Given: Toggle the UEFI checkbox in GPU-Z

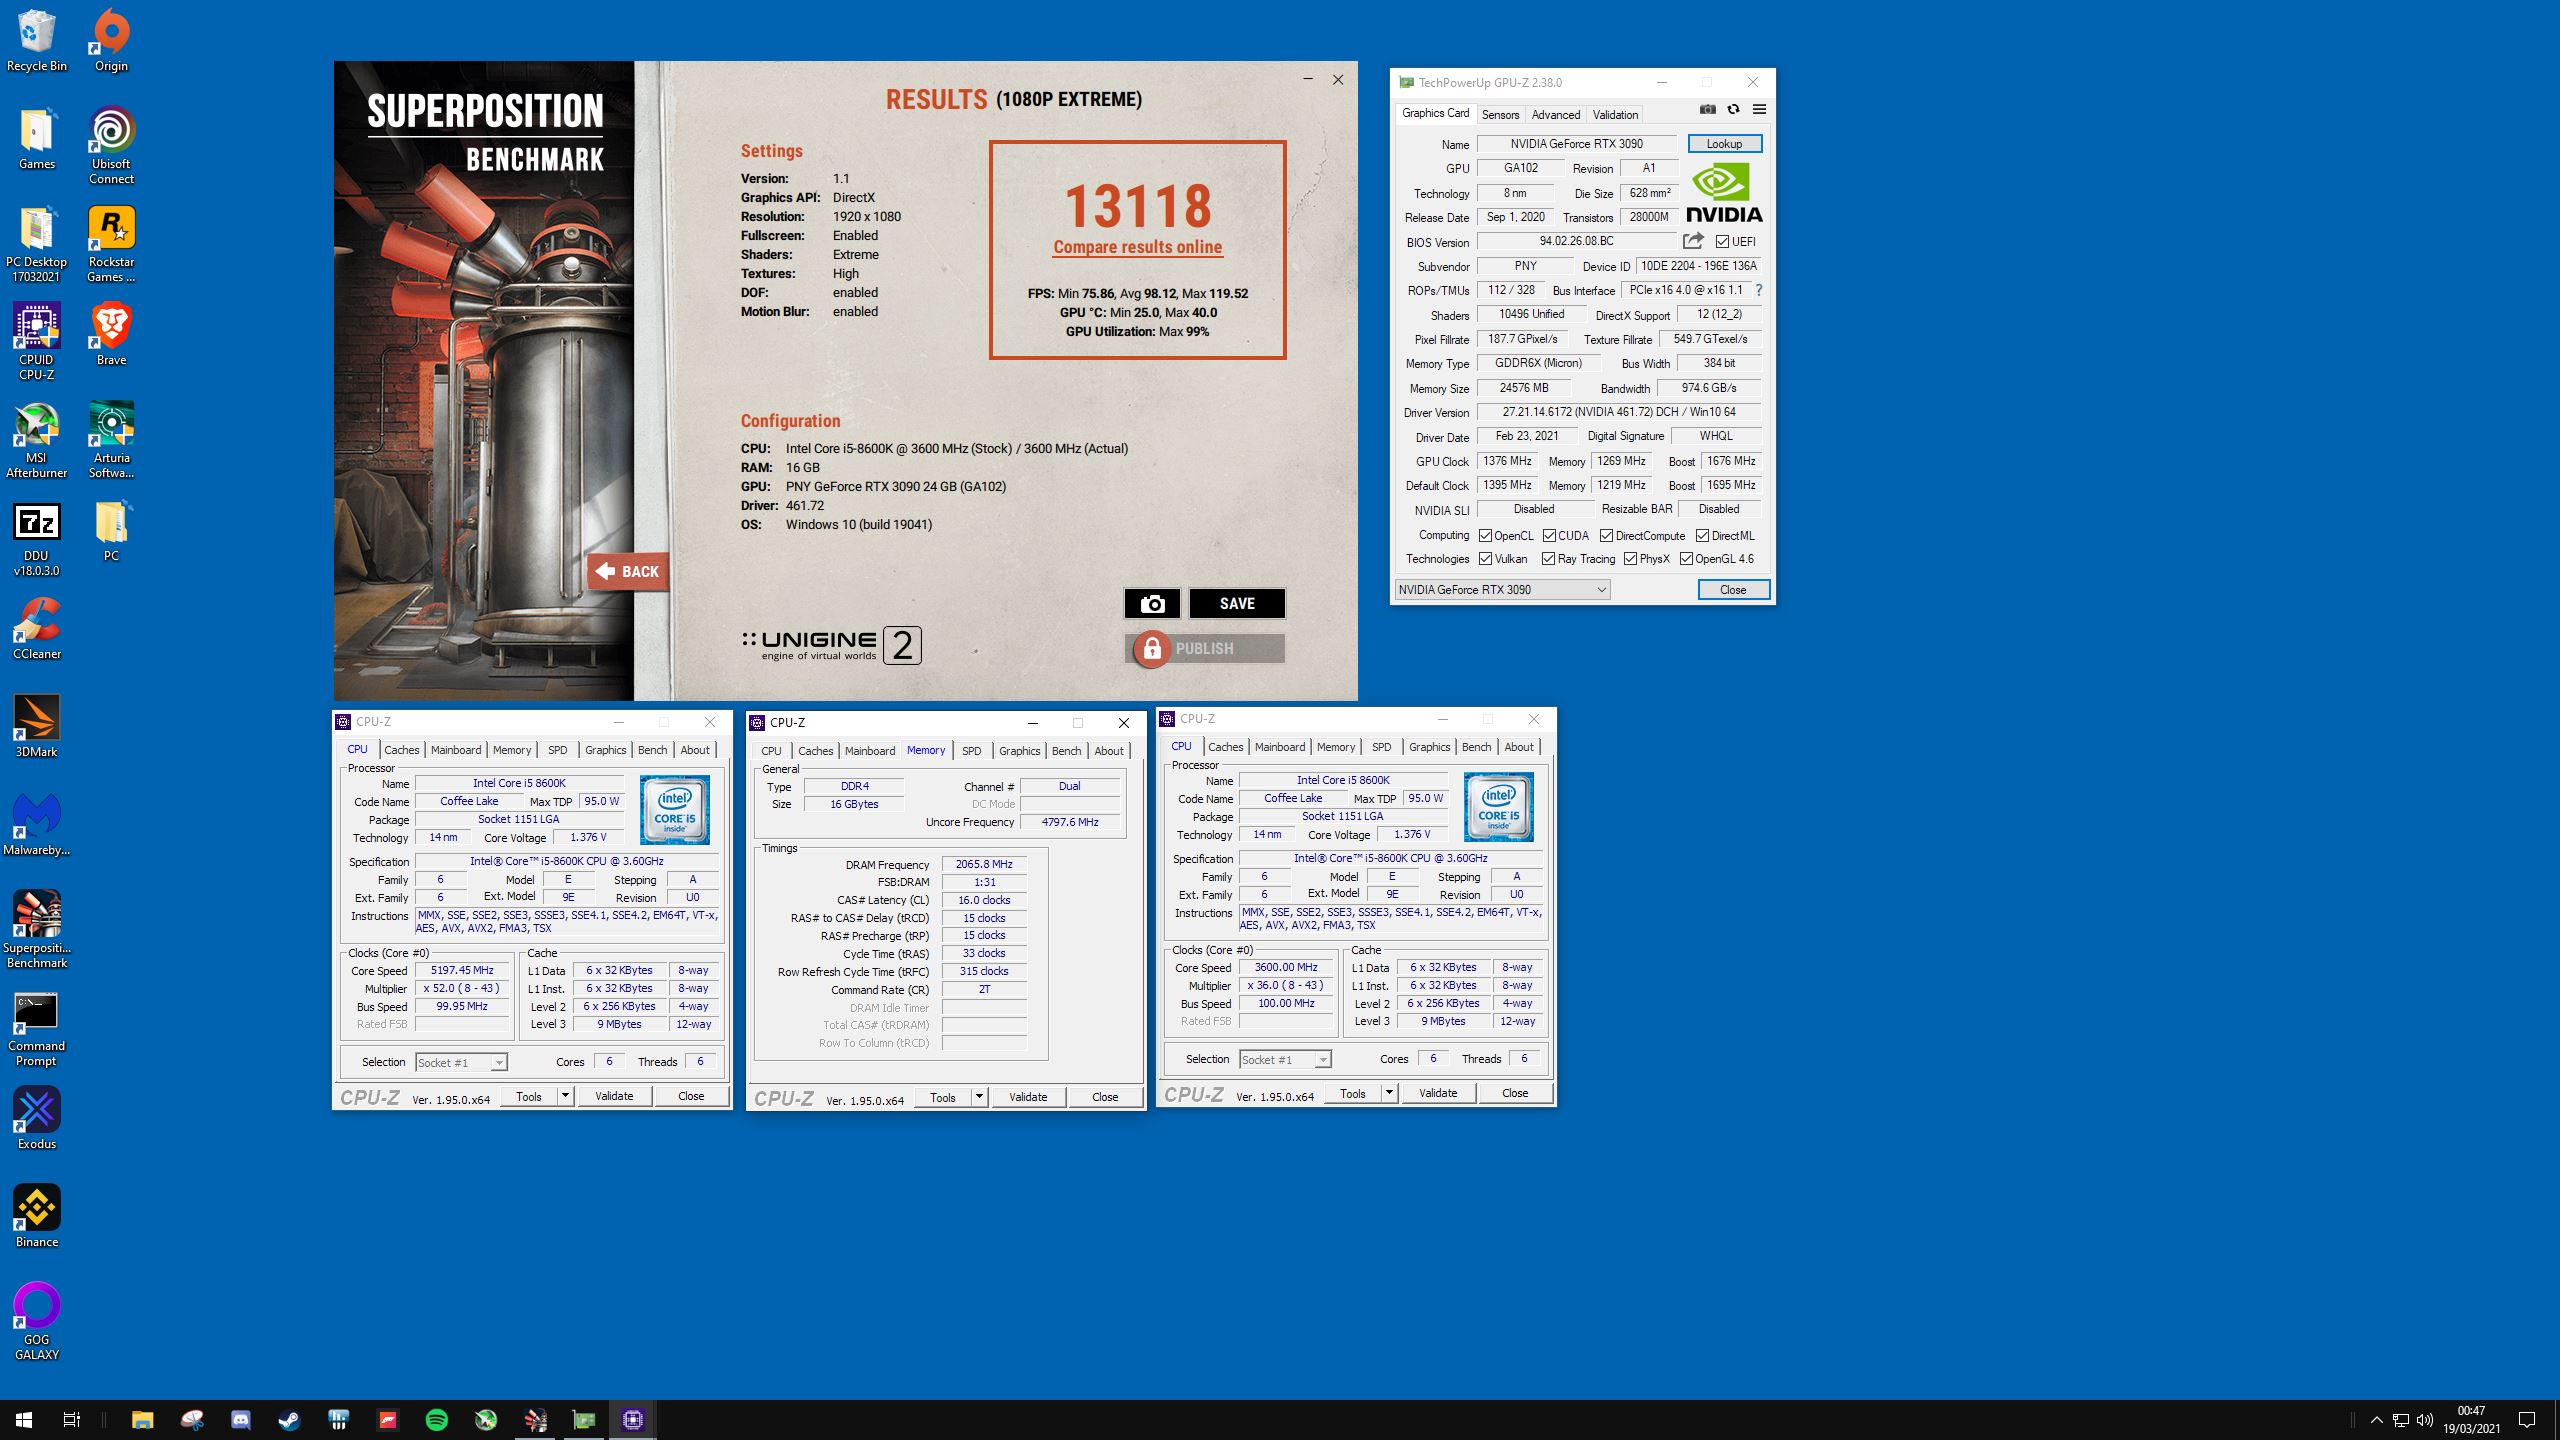Looking at the screenshot, I should click(1722, 242).
